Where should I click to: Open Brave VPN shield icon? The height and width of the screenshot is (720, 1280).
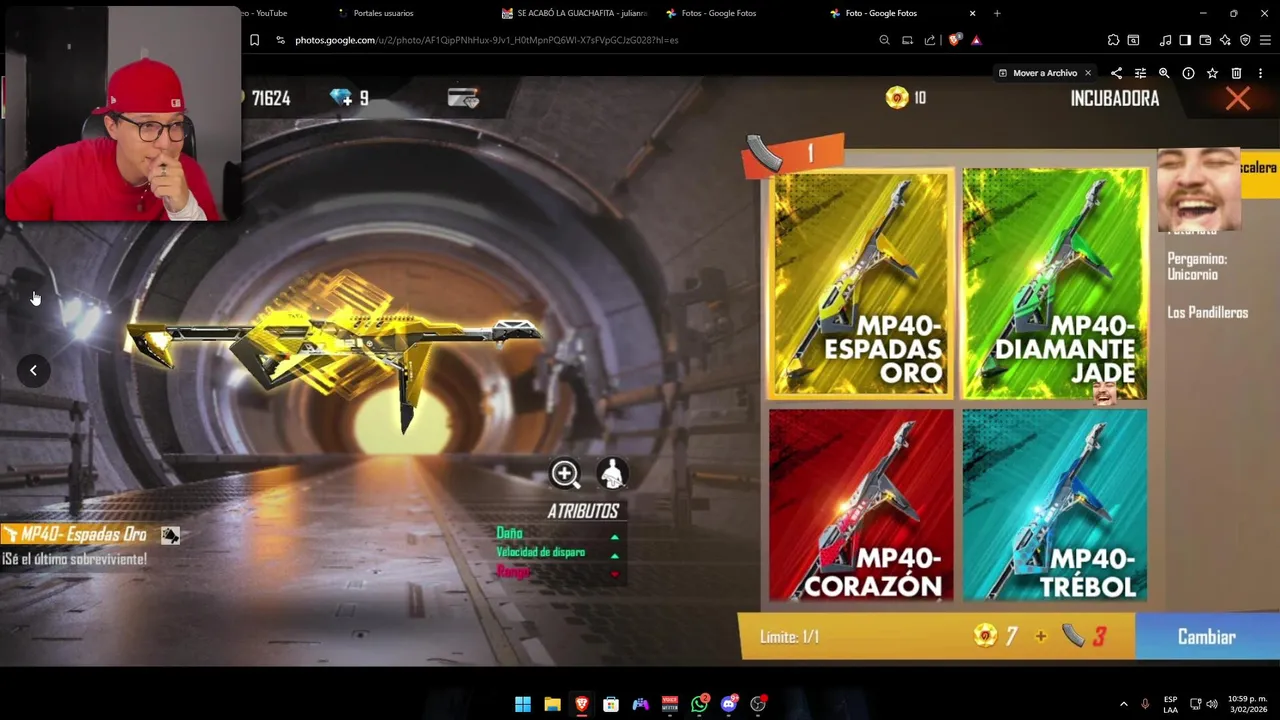click(1245, 40)
